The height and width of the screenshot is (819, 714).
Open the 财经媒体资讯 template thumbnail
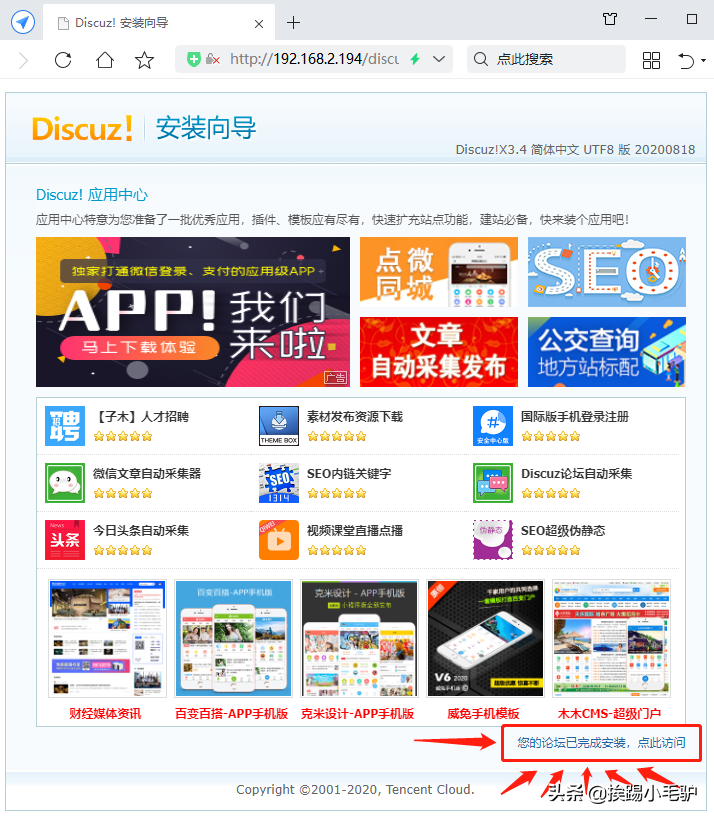107,638
